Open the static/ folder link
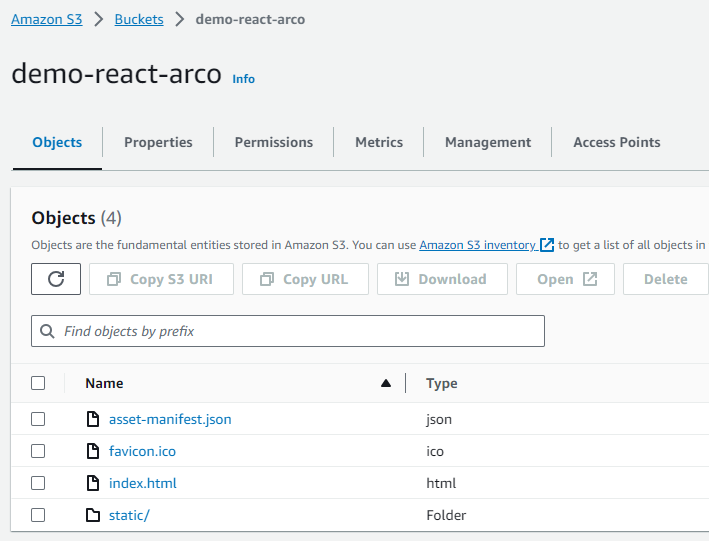 129,515
